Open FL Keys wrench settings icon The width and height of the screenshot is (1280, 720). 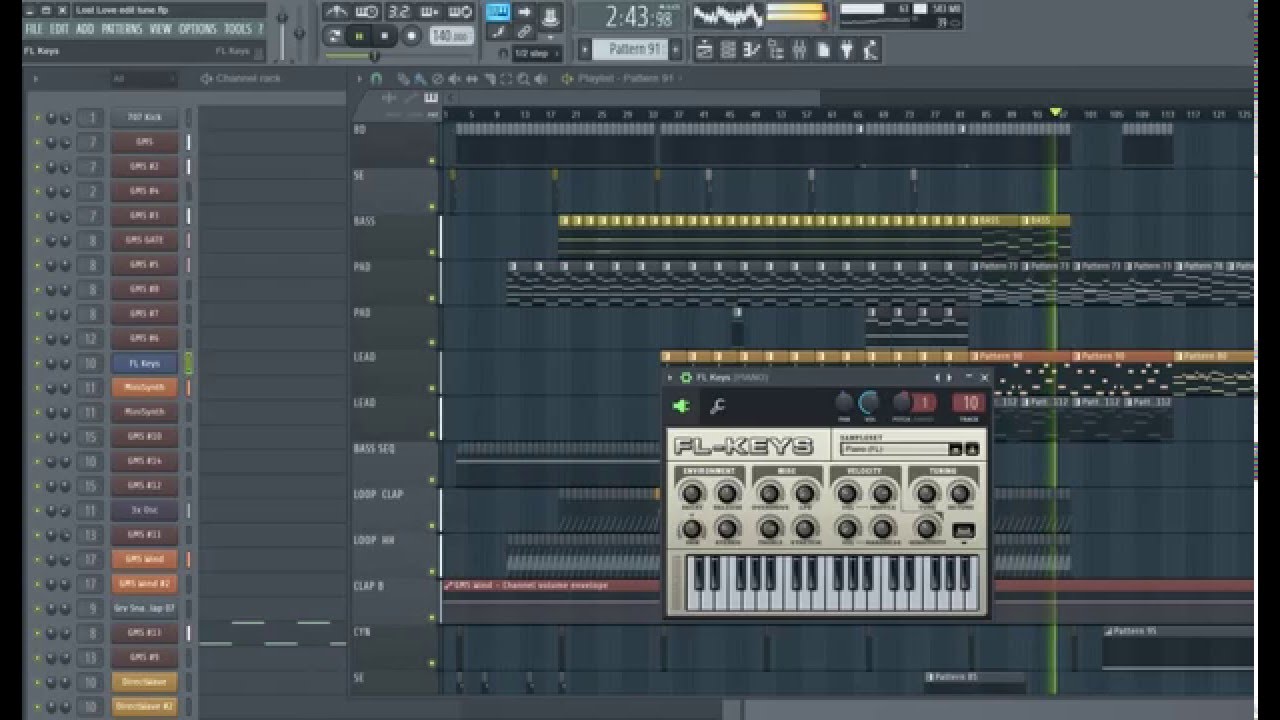[x=716, y=406]
